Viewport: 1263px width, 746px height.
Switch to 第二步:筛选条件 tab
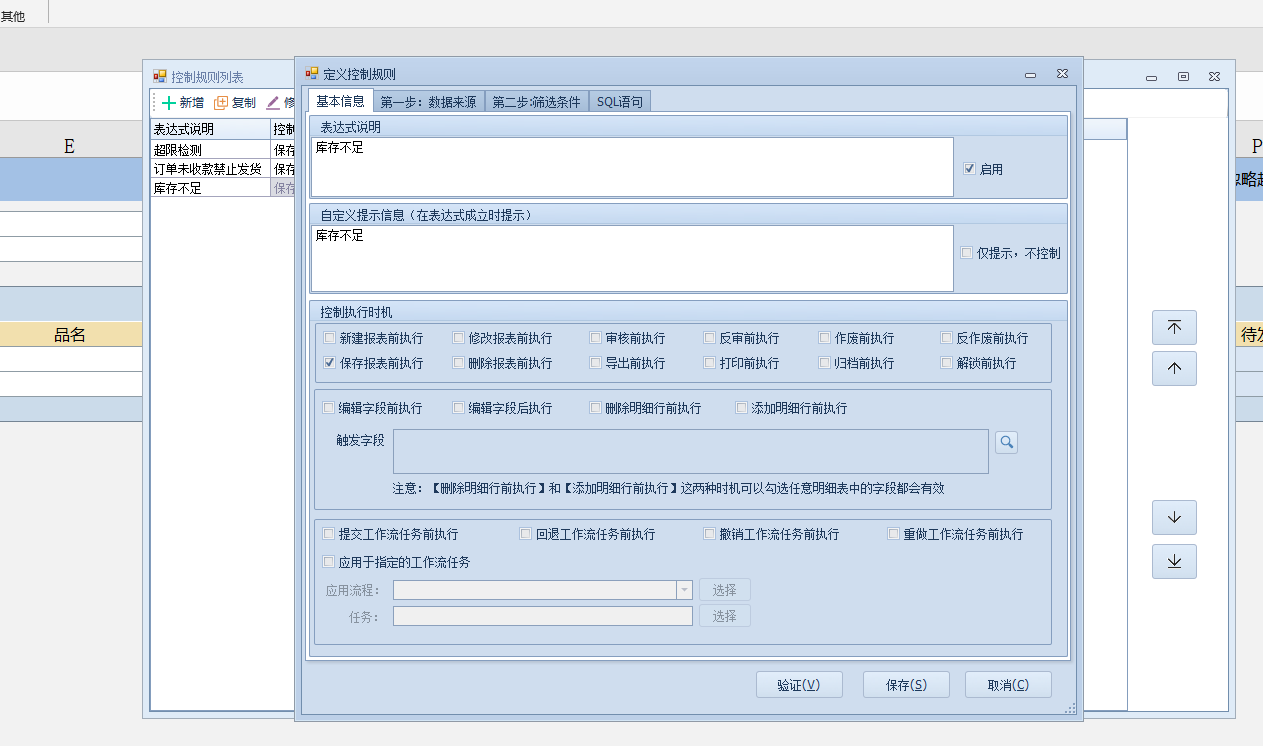point(536,102)
